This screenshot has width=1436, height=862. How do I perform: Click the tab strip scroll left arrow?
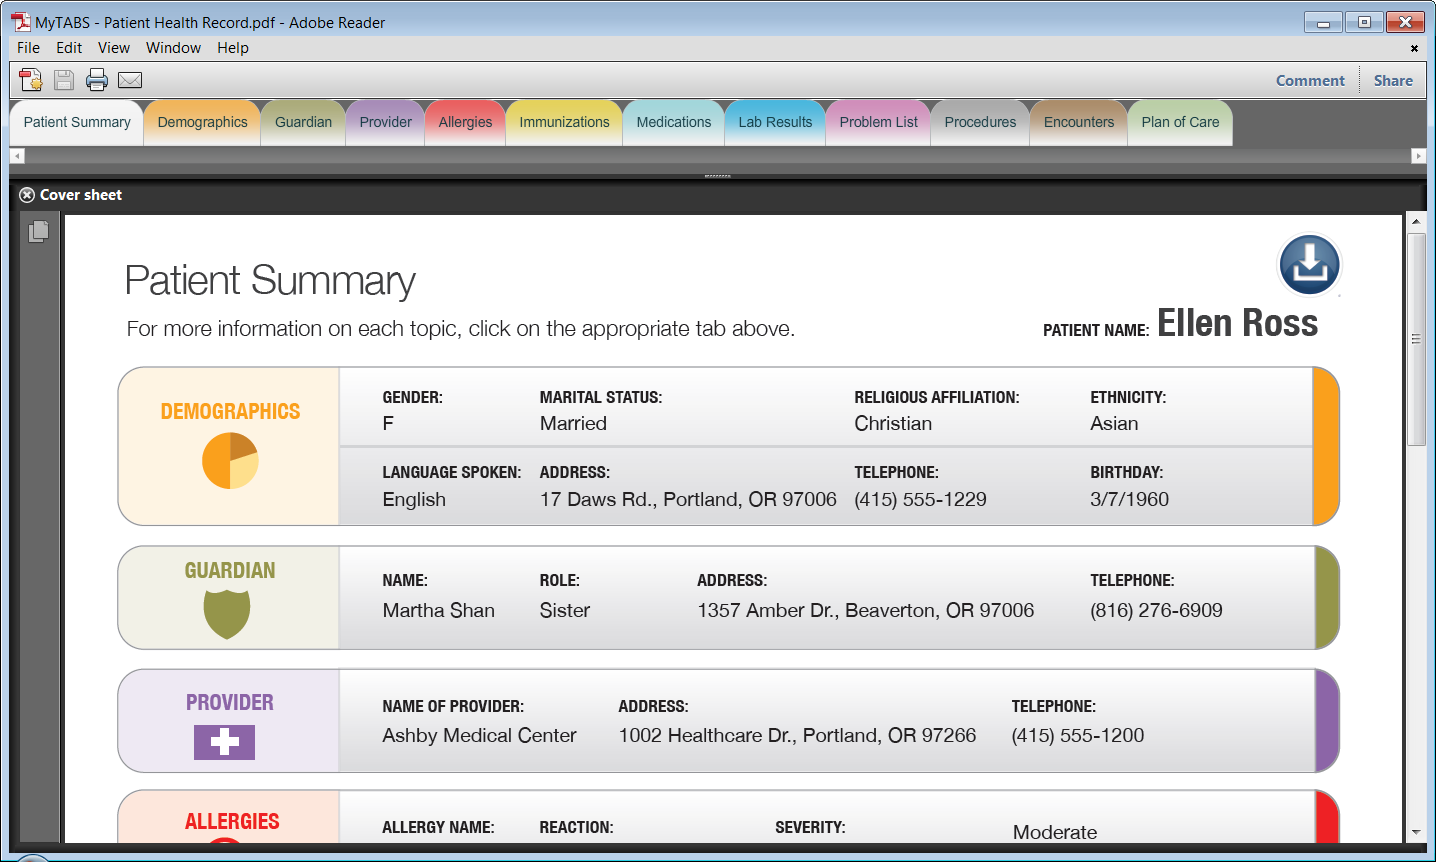point(16,156)
